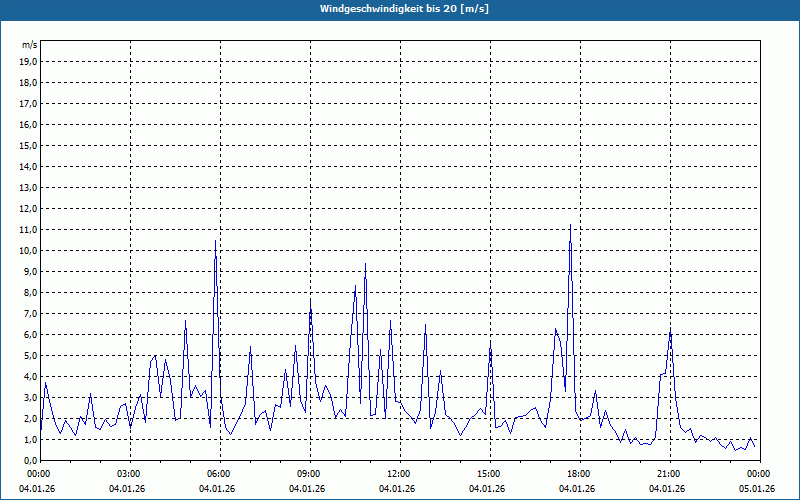The image size is (800, 500).
Task: Click the 06:00 time label on x-axis
Action: click(218, 473)
